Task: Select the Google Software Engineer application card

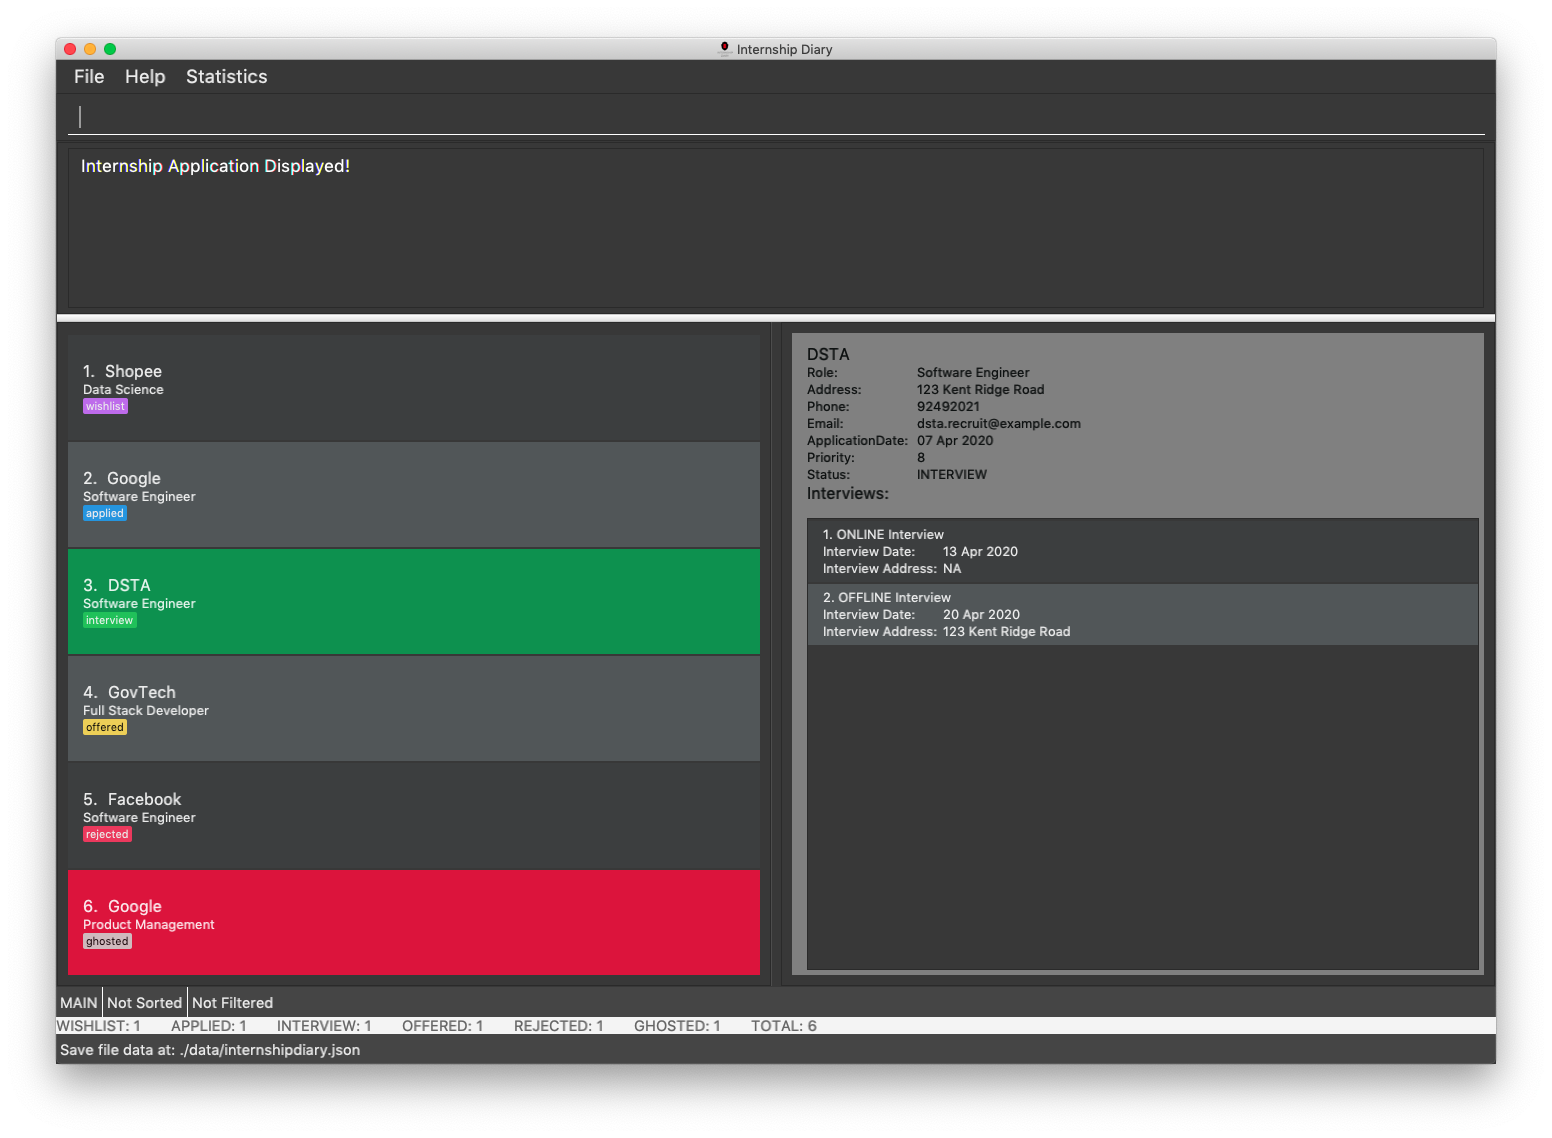Action: pyautogui.click(x=414, y=495)
